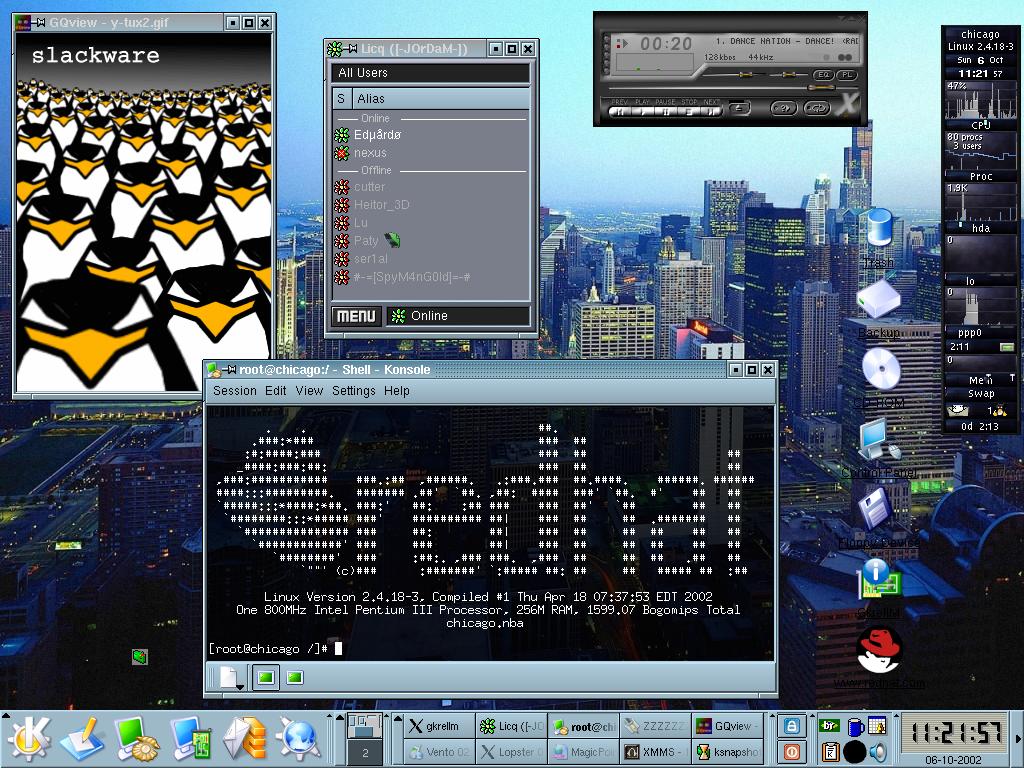Click the panel hide arrow at right edge

coord(1018,739)
